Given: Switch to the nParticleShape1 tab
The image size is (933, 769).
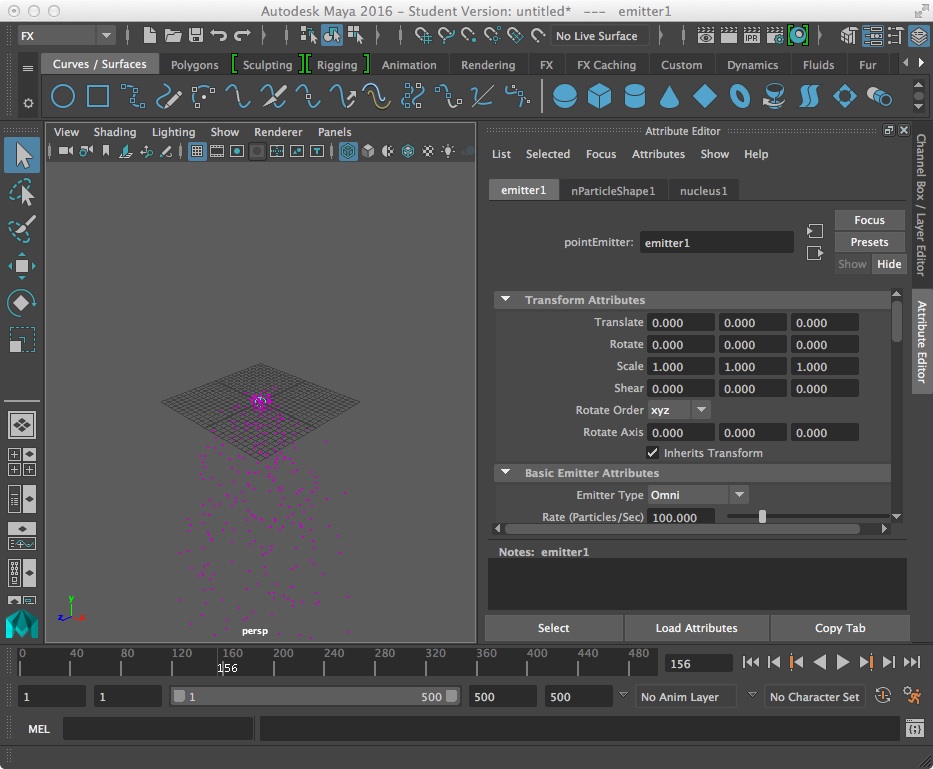Looking at the screenshot, I should tap(613, 191).
